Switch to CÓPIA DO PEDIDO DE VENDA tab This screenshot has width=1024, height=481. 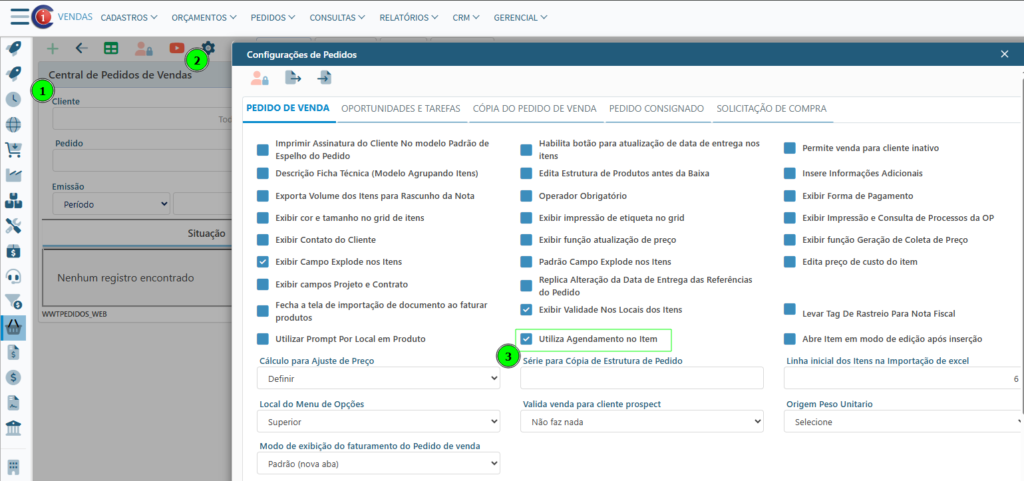pyautogui.click(x=535, y=108)
